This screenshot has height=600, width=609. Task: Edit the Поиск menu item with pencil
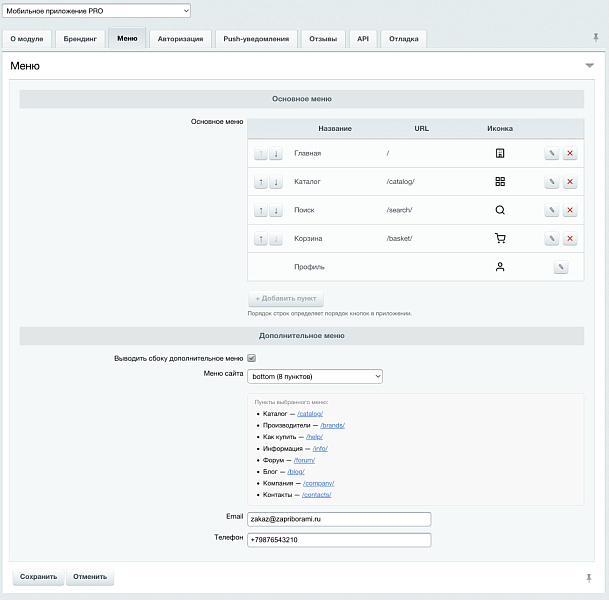[x=552, y=210]
